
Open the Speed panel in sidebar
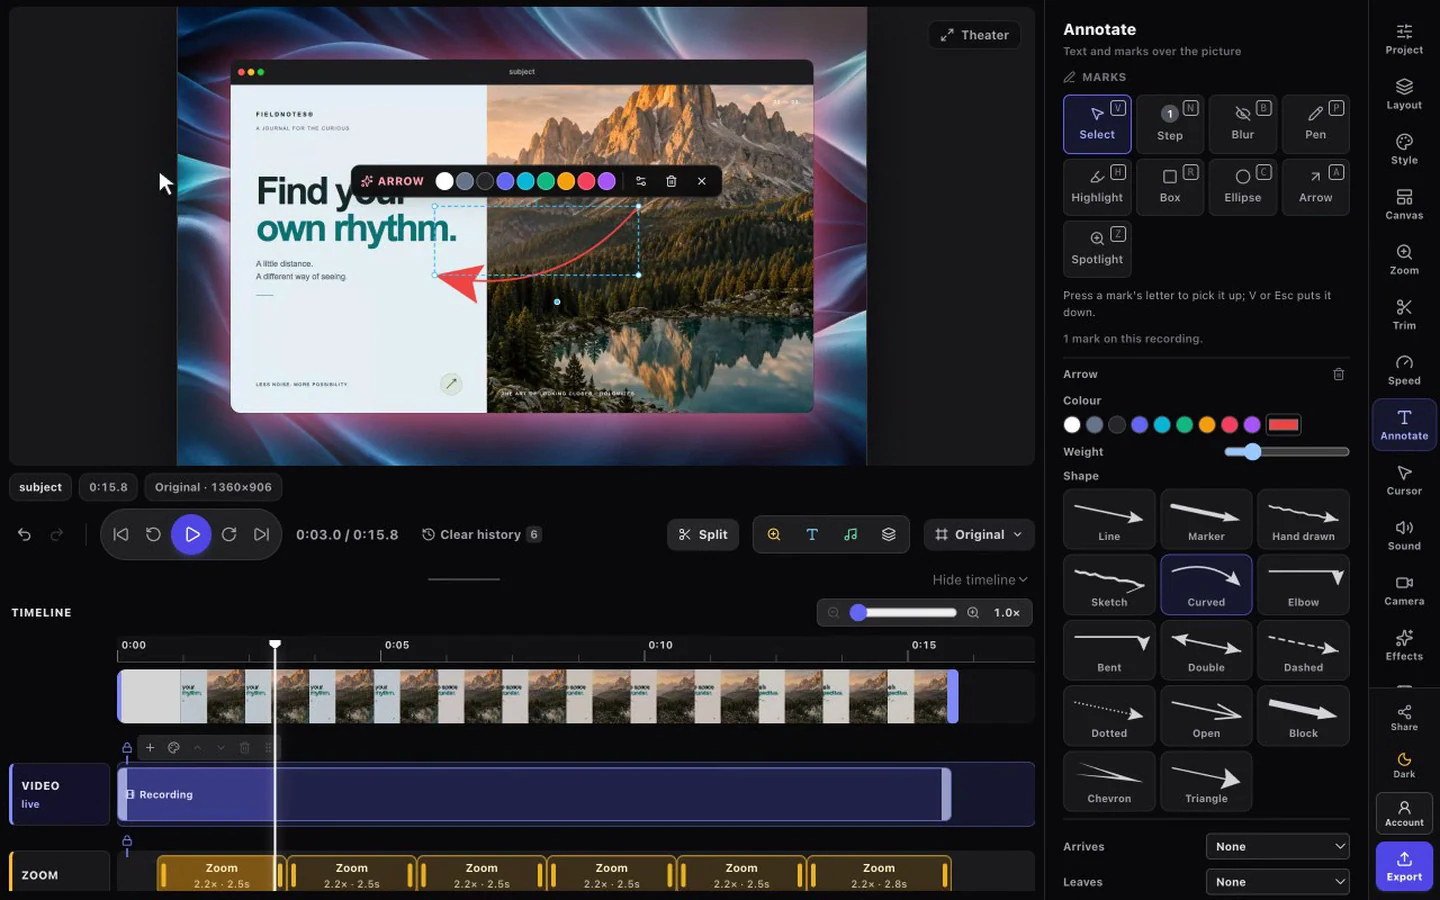point(1404,369)
